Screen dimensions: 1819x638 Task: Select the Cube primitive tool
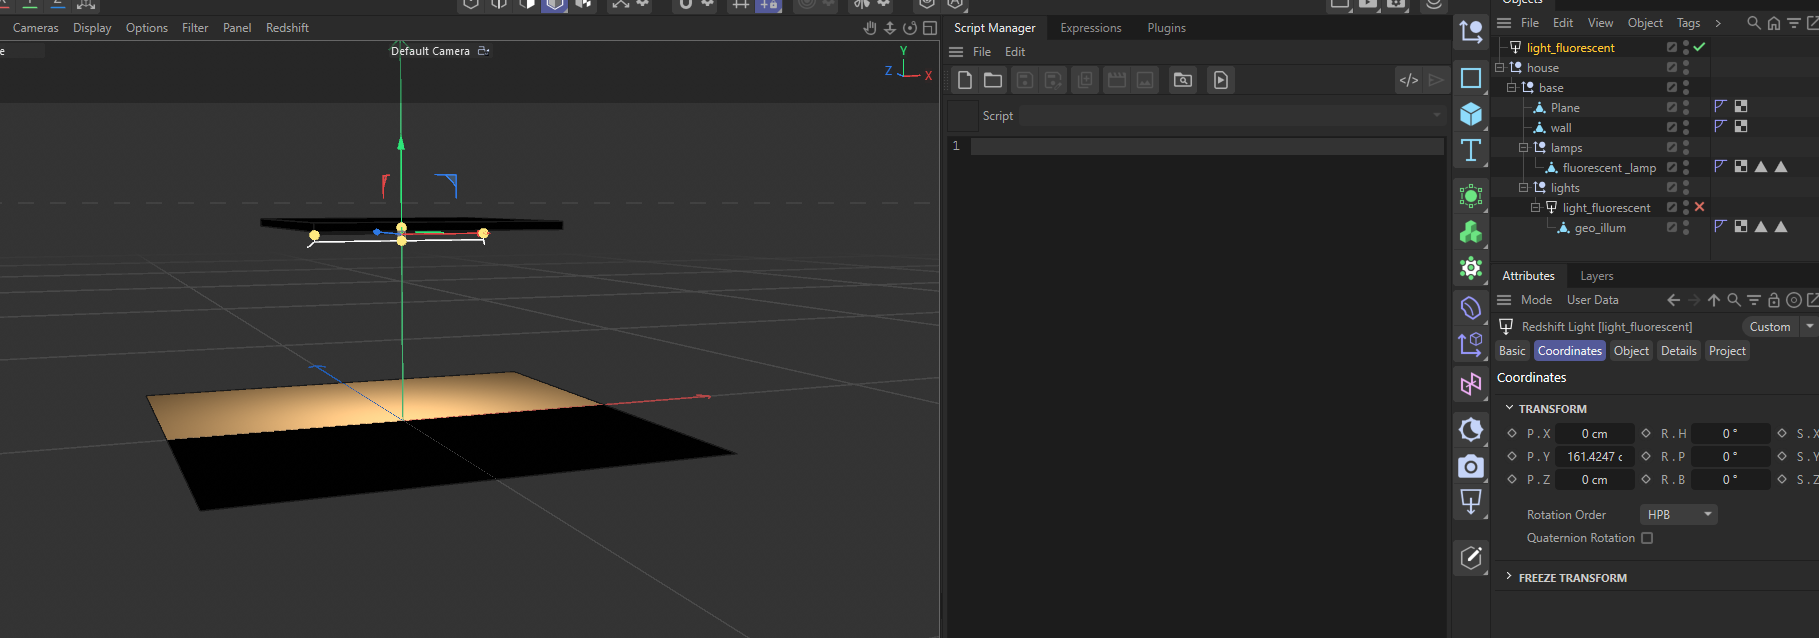pyautogui.click(x=1471, y=114)
